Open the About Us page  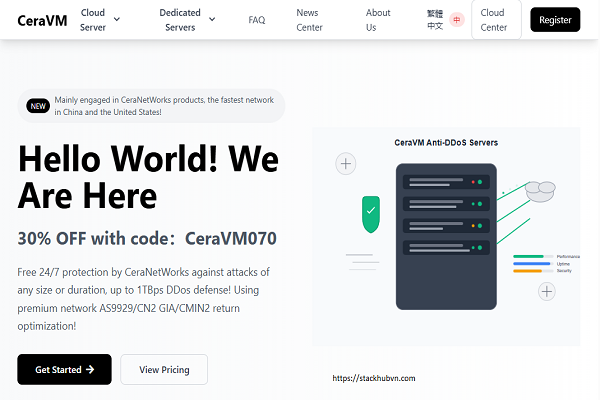(x=378, y=20)
